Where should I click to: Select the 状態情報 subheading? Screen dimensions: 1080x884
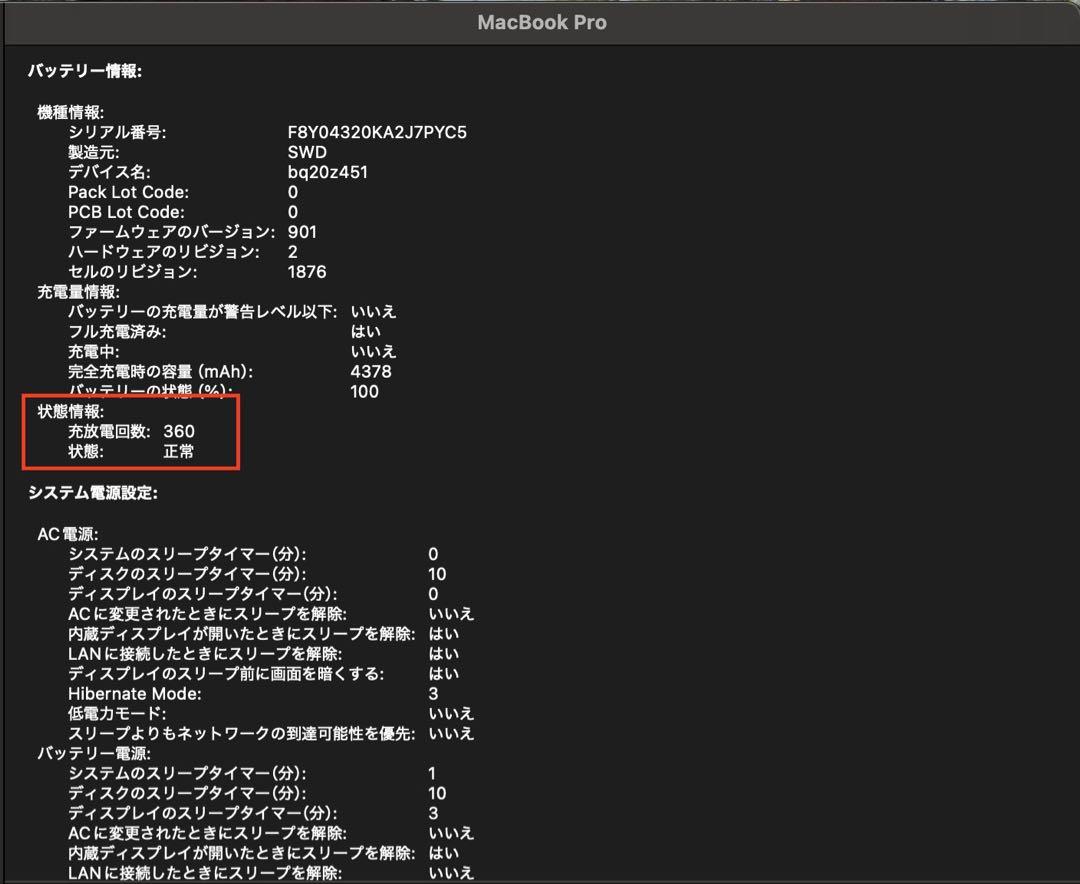tap(70, 412)
